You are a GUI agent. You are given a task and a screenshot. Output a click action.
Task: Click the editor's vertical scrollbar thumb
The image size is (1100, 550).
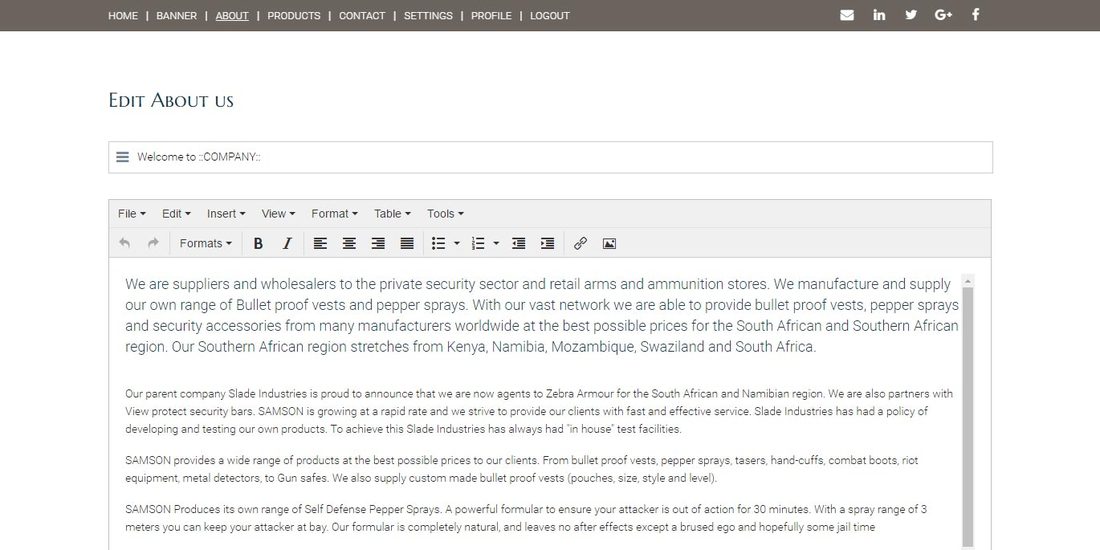(x=967, y=417)
